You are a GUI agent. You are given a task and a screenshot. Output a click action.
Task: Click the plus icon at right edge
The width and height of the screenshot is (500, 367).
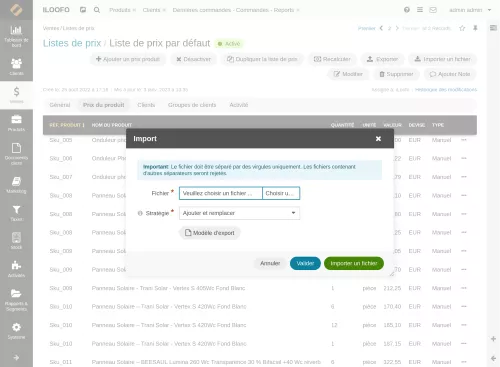click(x=493, y=339)
